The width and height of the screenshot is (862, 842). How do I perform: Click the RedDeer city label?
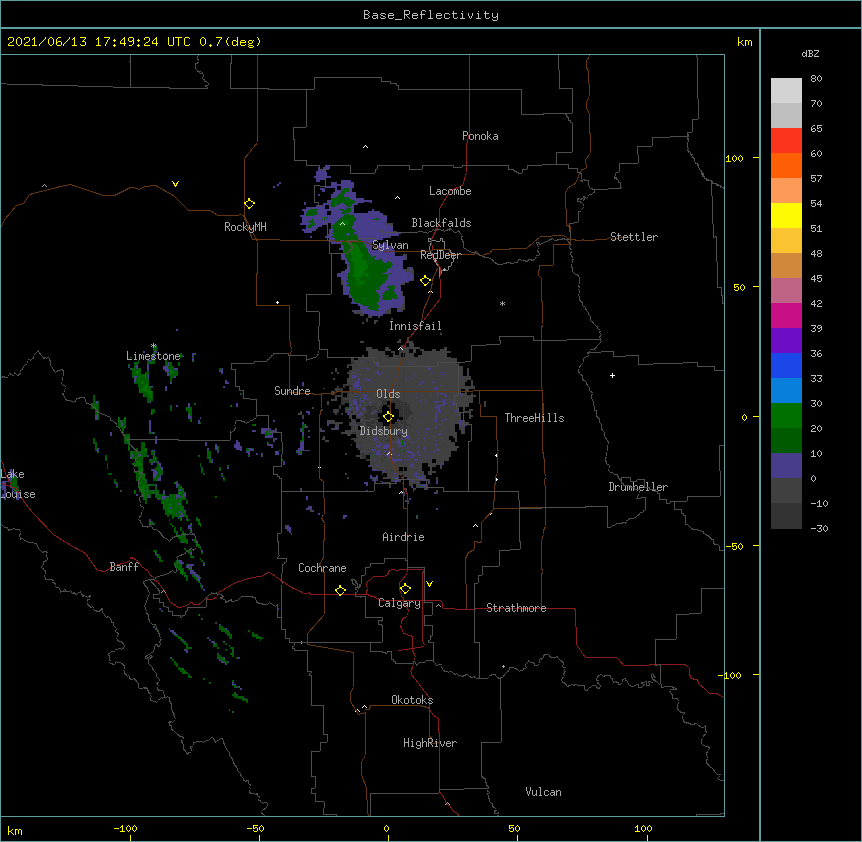pos(440,255)
